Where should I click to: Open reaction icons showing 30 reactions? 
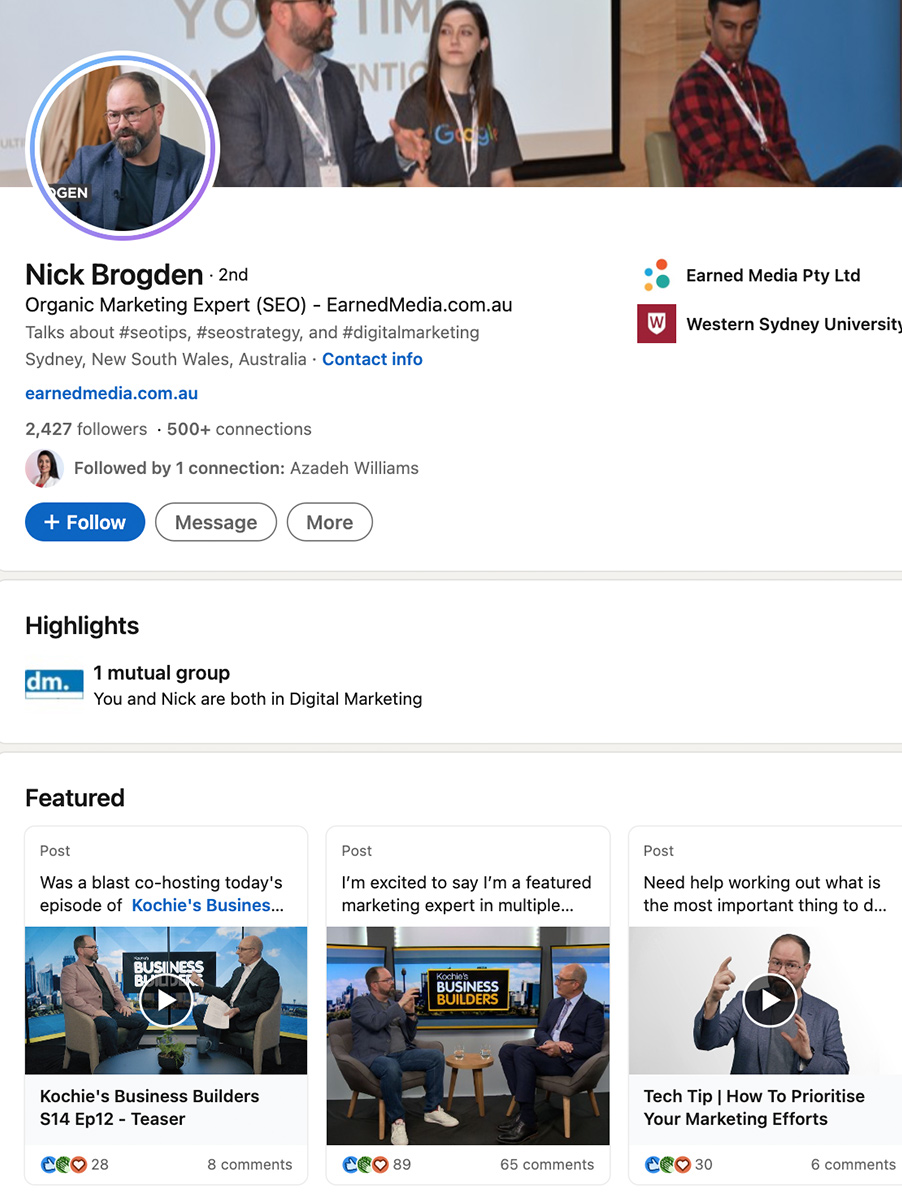click(x=679, y=1164)
